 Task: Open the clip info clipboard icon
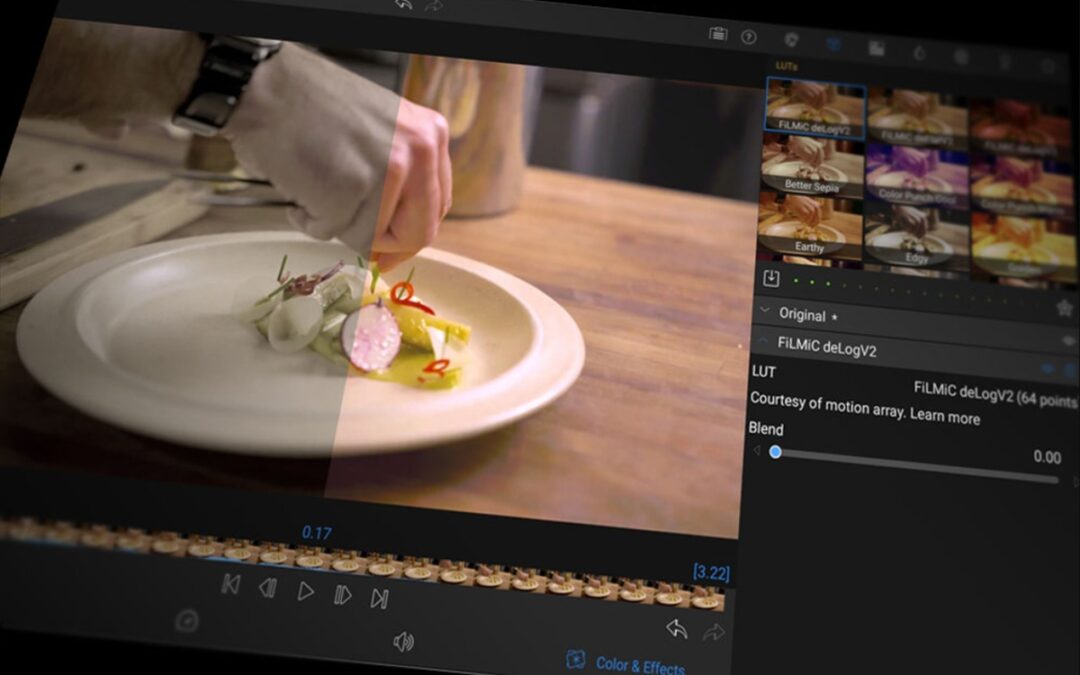pyautogui.click(x=718, y=35)
